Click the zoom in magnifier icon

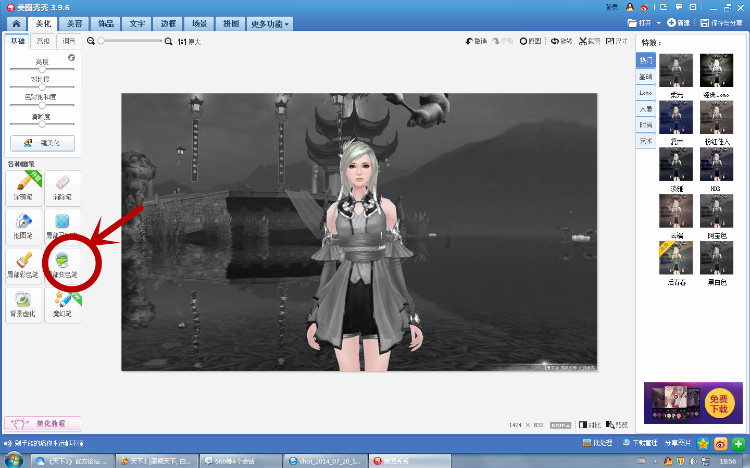pos(168,41)
